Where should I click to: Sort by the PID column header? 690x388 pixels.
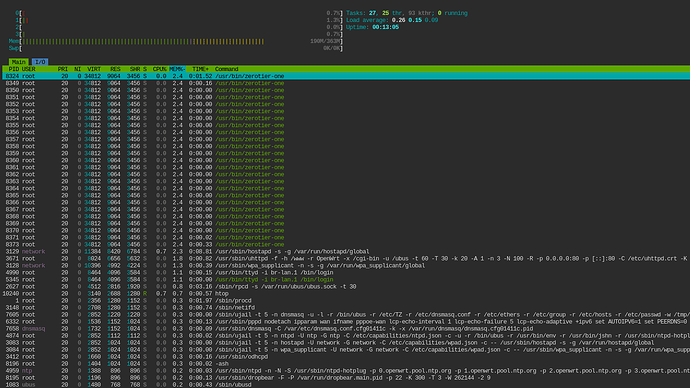coord(14,69)
